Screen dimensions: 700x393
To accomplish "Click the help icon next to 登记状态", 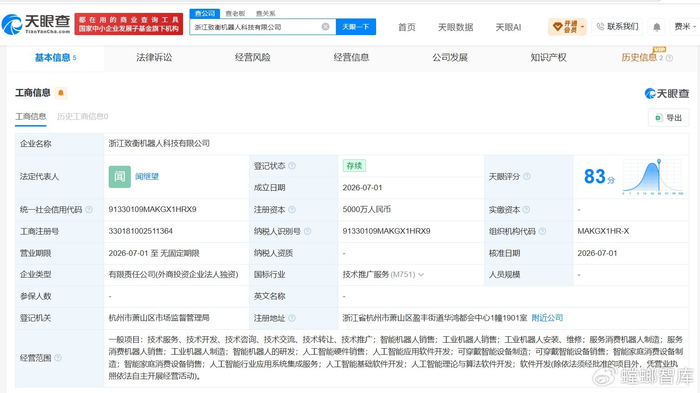I will [292, 166].
